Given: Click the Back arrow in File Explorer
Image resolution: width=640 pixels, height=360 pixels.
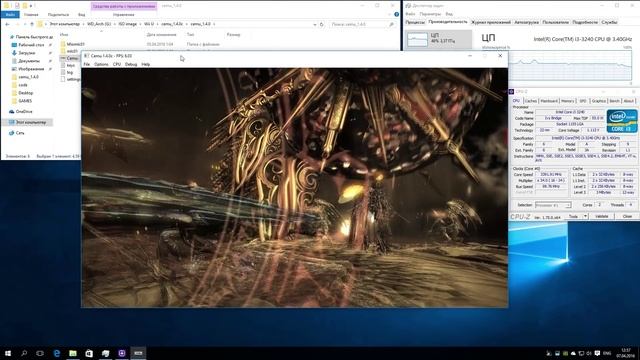Looking at the screenshot, I should click(7, 24).
